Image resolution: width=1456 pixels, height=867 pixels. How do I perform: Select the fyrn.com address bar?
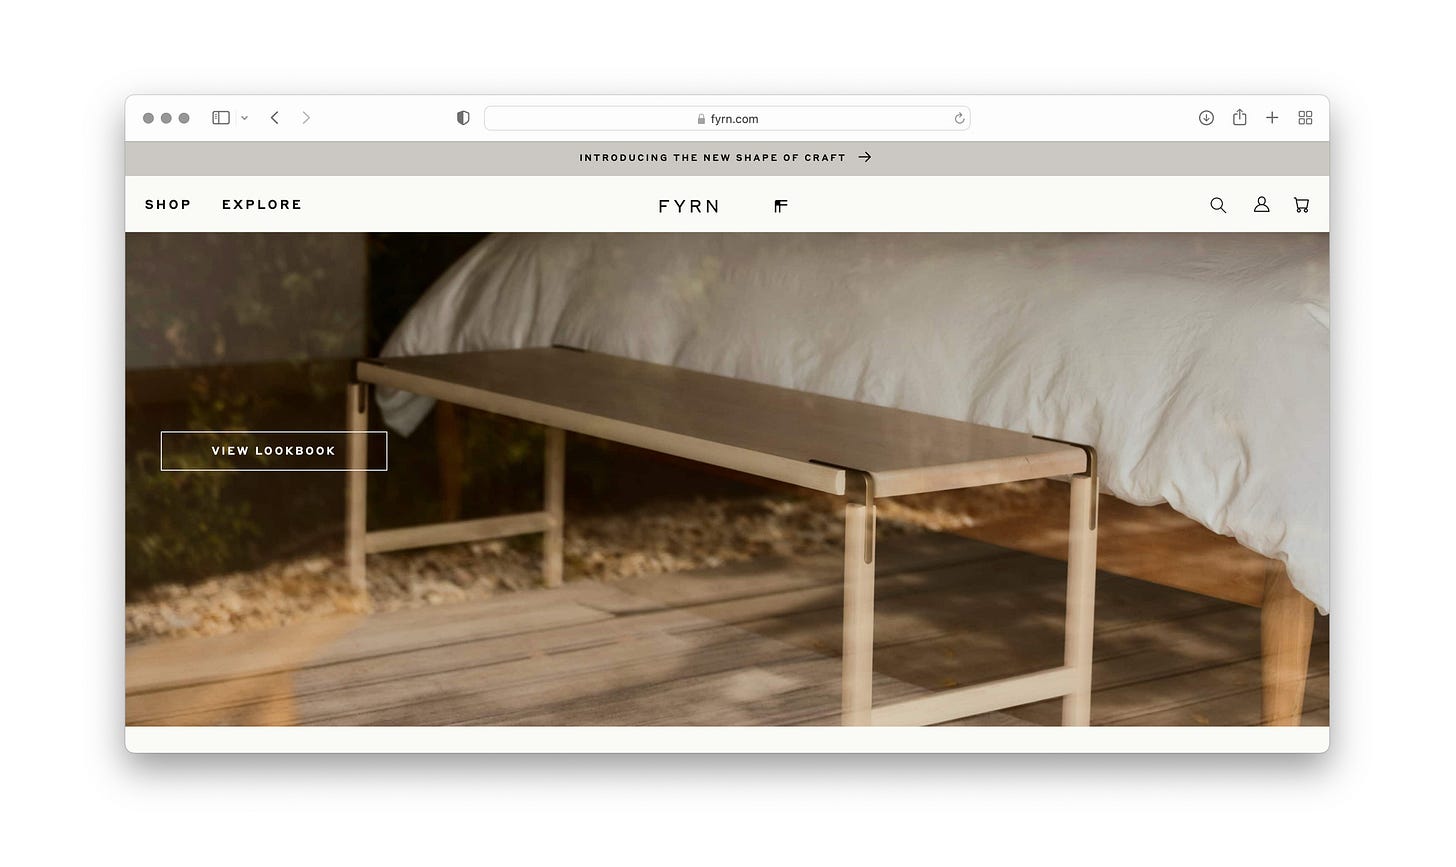727,118
